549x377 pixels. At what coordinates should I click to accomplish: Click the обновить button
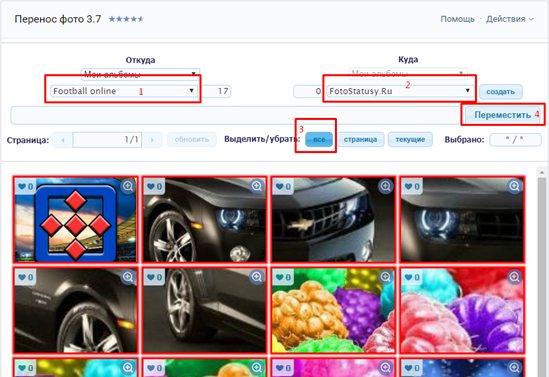192,140
